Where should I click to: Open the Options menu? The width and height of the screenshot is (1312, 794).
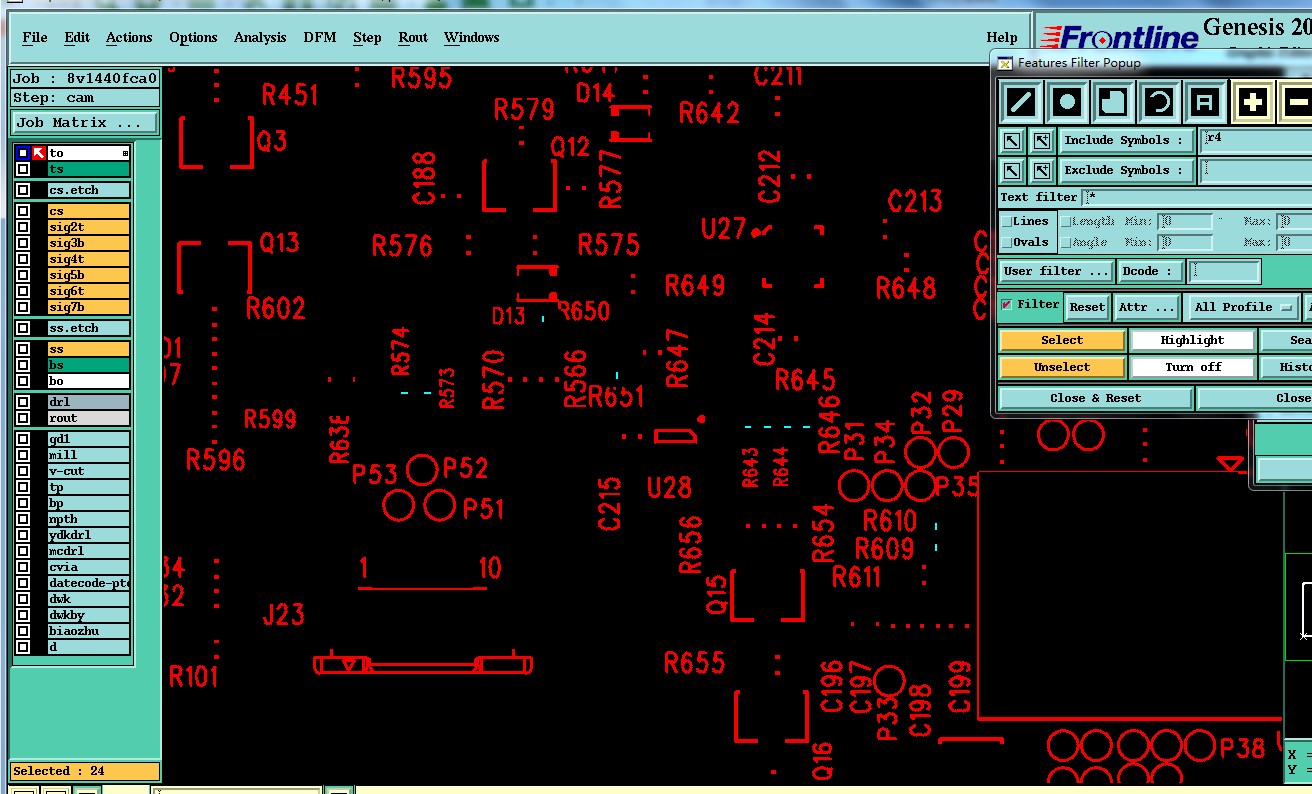[193, 38]
